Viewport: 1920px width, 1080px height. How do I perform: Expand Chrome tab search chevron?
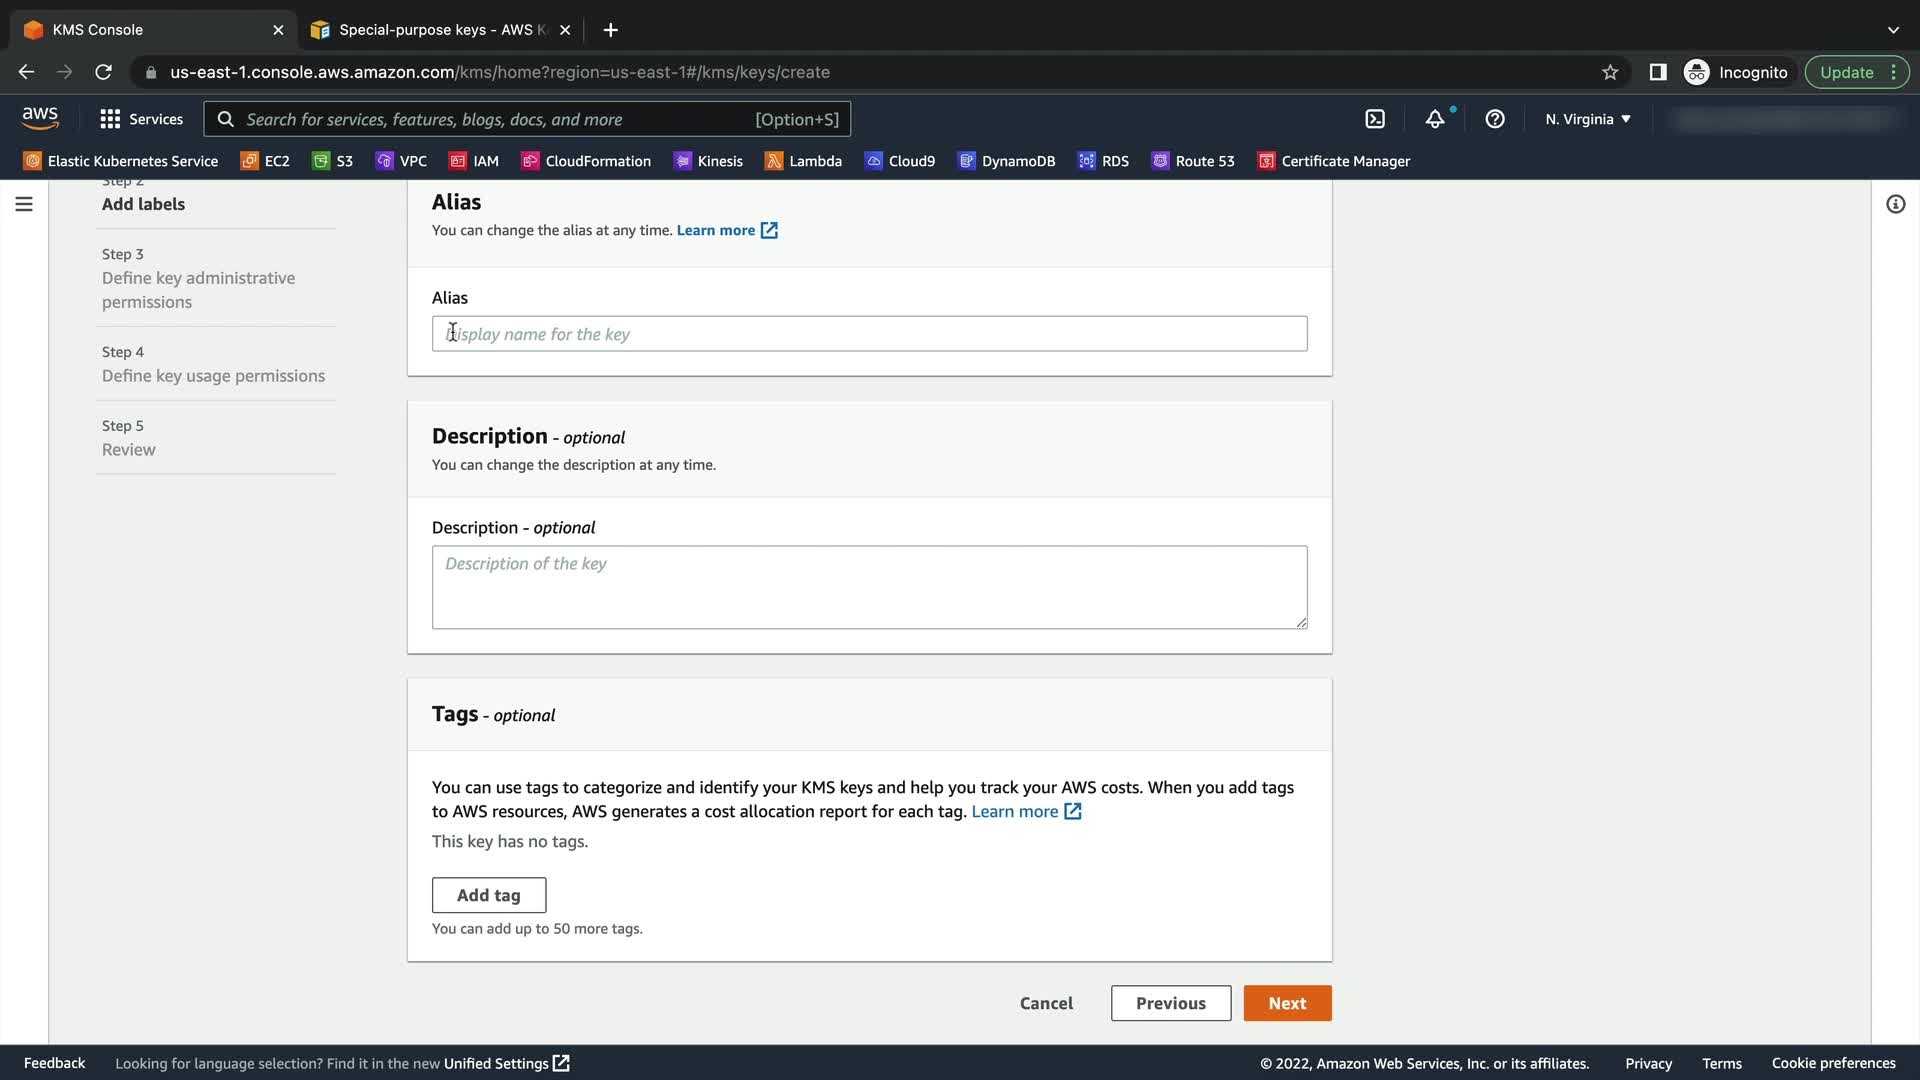[x=1893, y=30]
